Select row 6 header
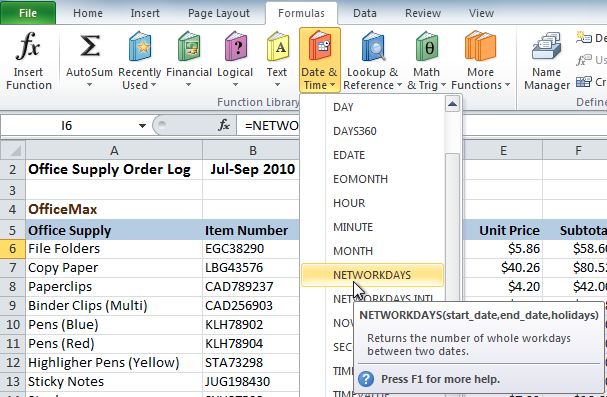Image resolution: width=607 pixels, height=397 pixels. click(x=13, y=248)
